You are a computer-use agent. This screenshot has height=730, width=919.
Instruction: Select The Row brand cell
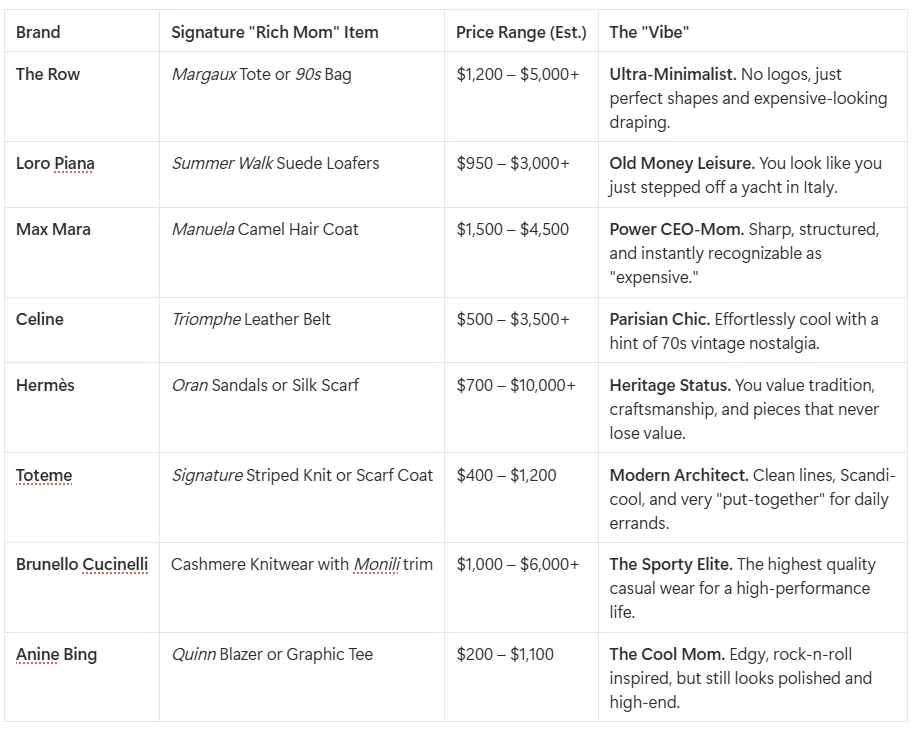tap(48, 74)
